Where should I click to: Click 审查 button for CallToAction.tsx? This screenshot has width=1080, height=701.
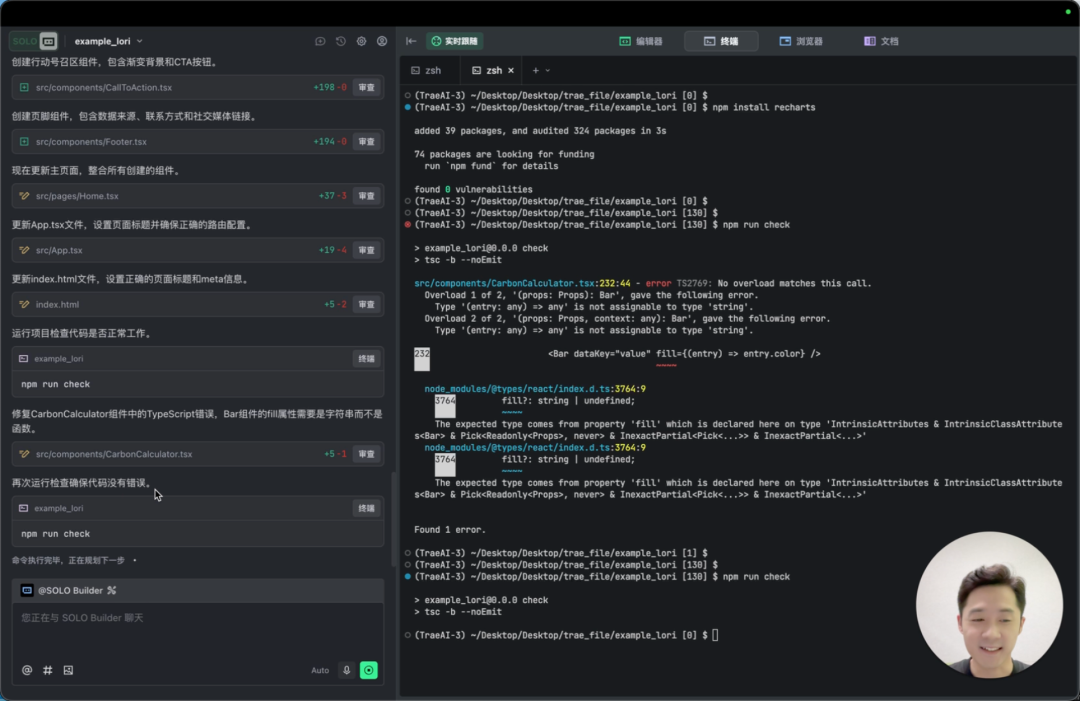(x=367, y=88)
